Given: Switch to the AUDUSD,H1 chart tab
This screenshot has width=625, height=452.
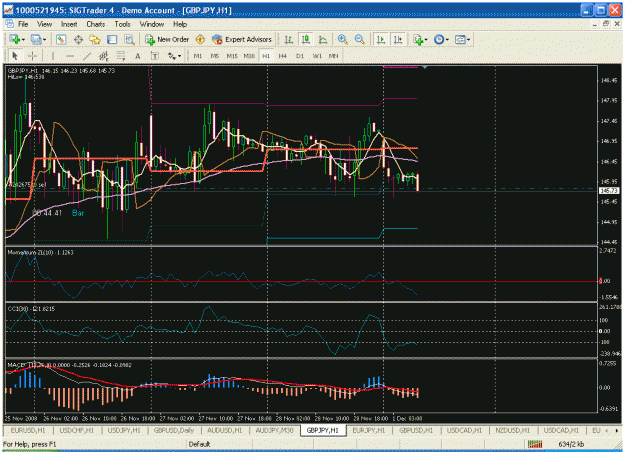Looking at the screenshot, I should pyautogui.click(x=224, y=430).
